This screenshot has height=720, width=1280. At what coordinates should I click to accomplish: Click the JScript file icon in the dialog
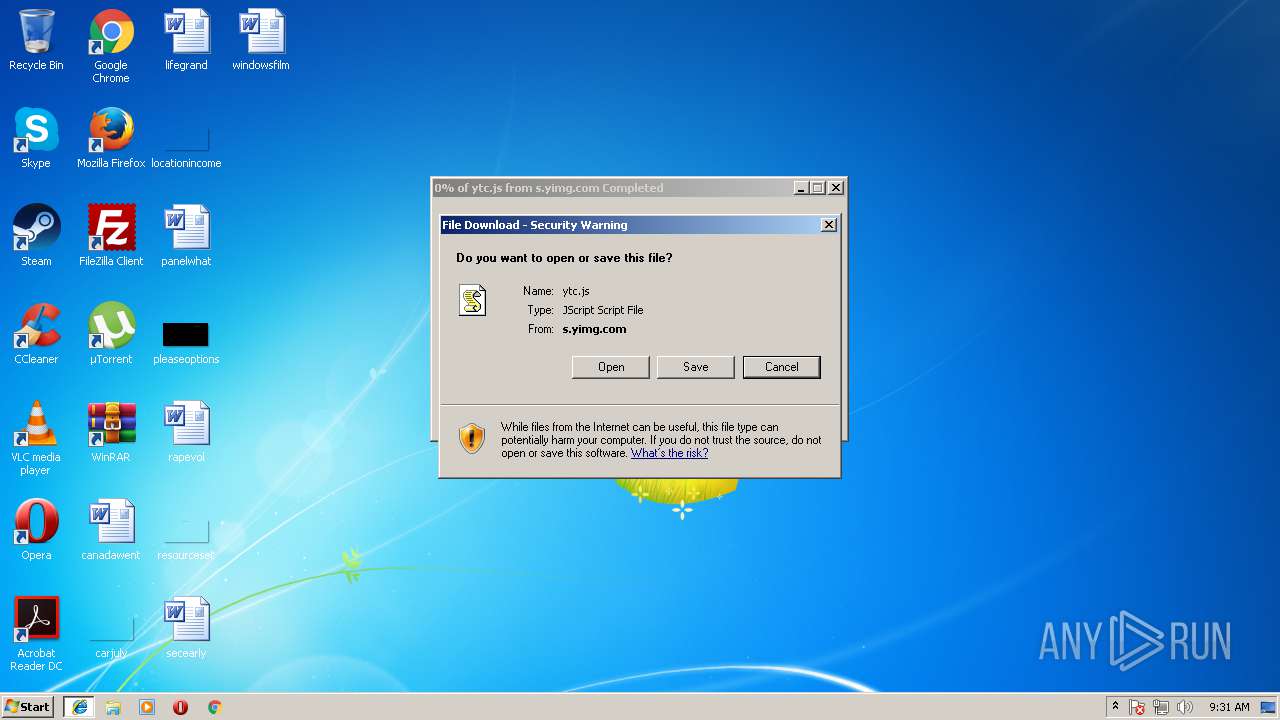coord(472,300)
